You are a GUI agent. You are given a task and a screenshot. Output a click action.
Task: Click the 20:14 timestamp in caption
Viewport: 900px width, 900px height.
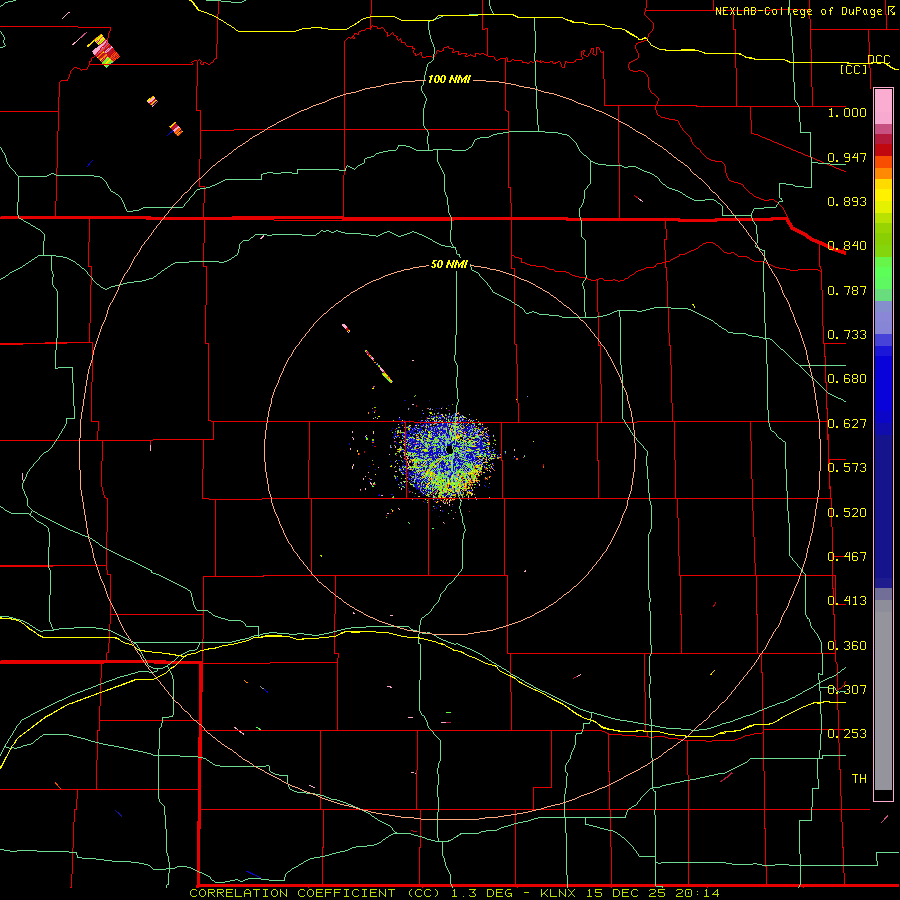tap(697, 893)
